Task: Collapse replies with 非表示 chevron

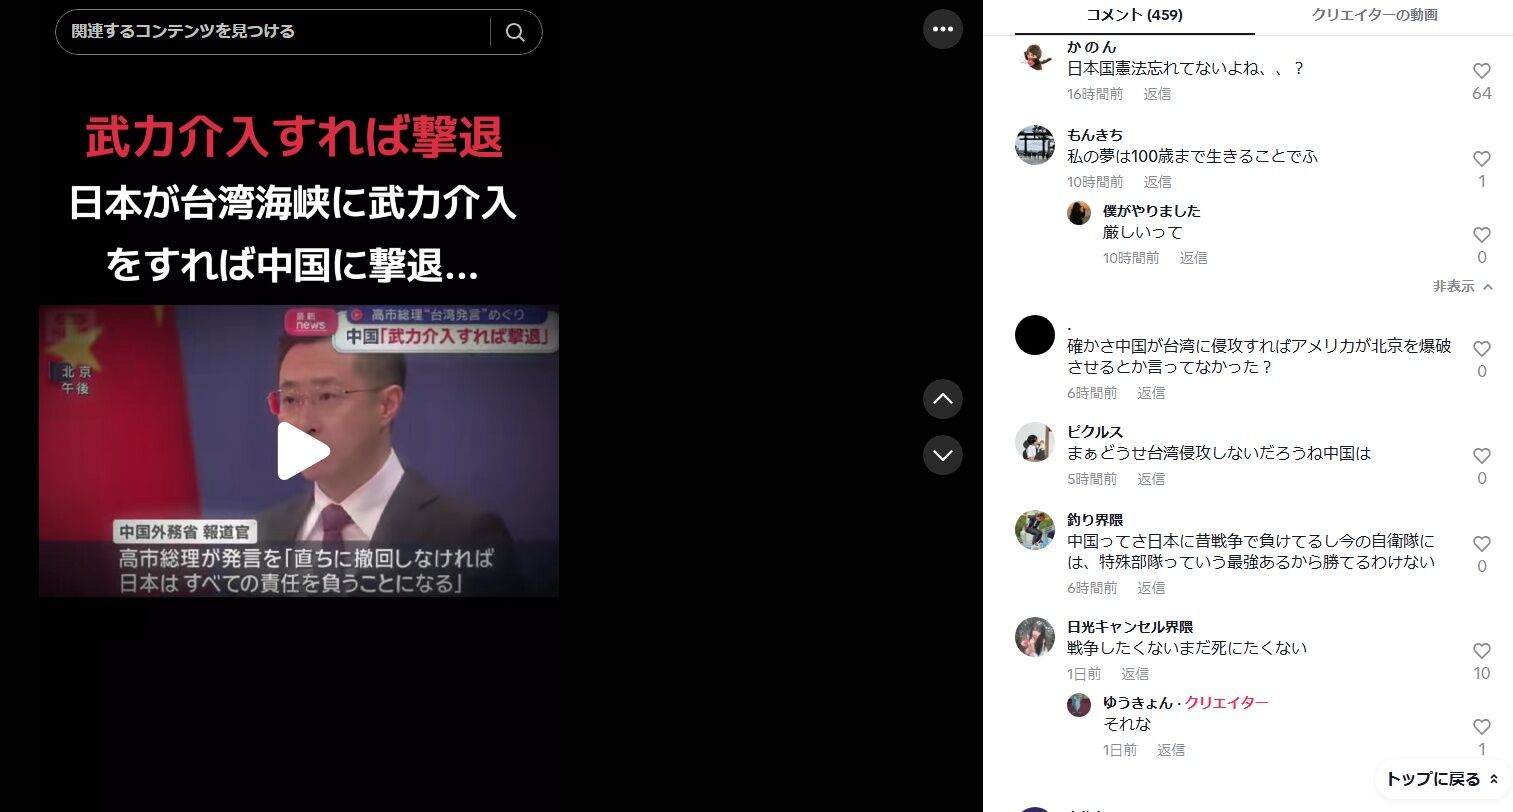Action: point(1463,286)
